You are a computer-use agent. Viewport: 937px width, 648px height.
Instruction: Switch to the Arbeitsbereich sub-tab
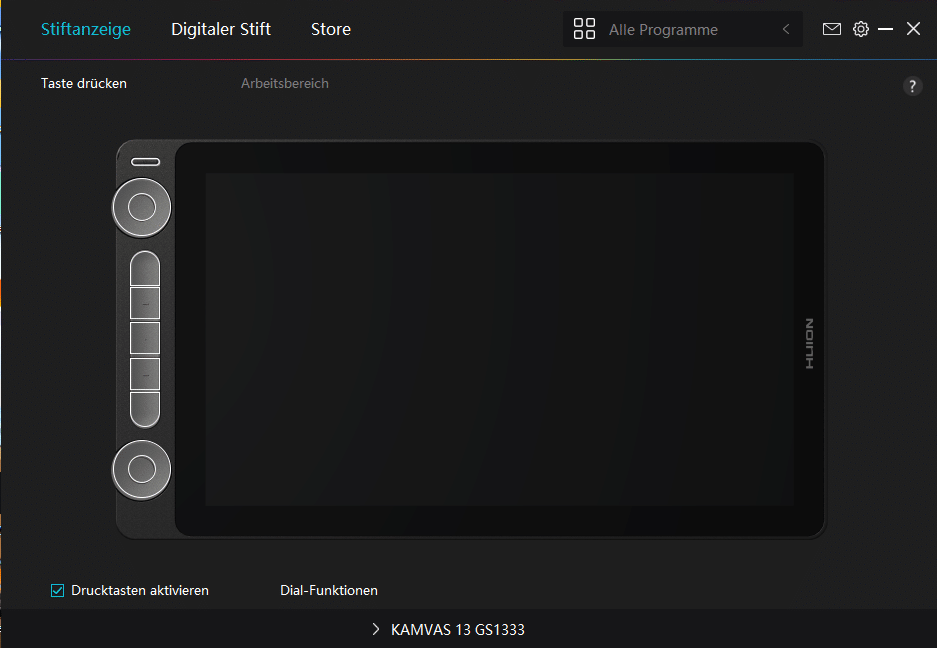(x=284, y=84)
